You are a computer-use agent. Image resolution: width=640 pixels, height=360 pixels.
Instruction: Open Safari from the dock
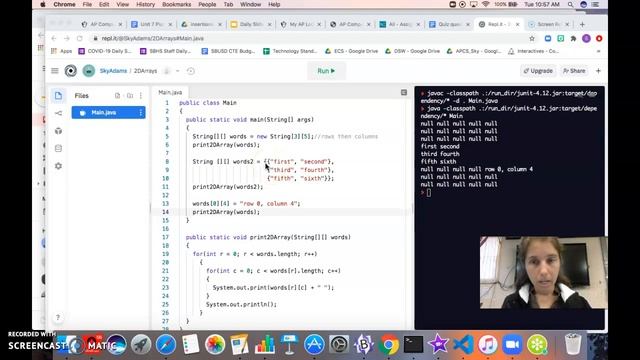(166, 344)
